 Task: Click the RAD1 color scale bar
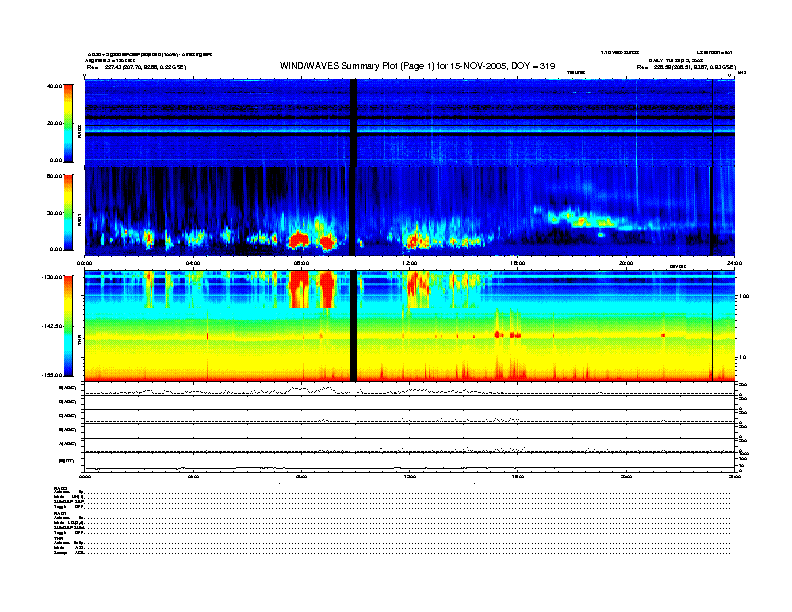[68, 212]
